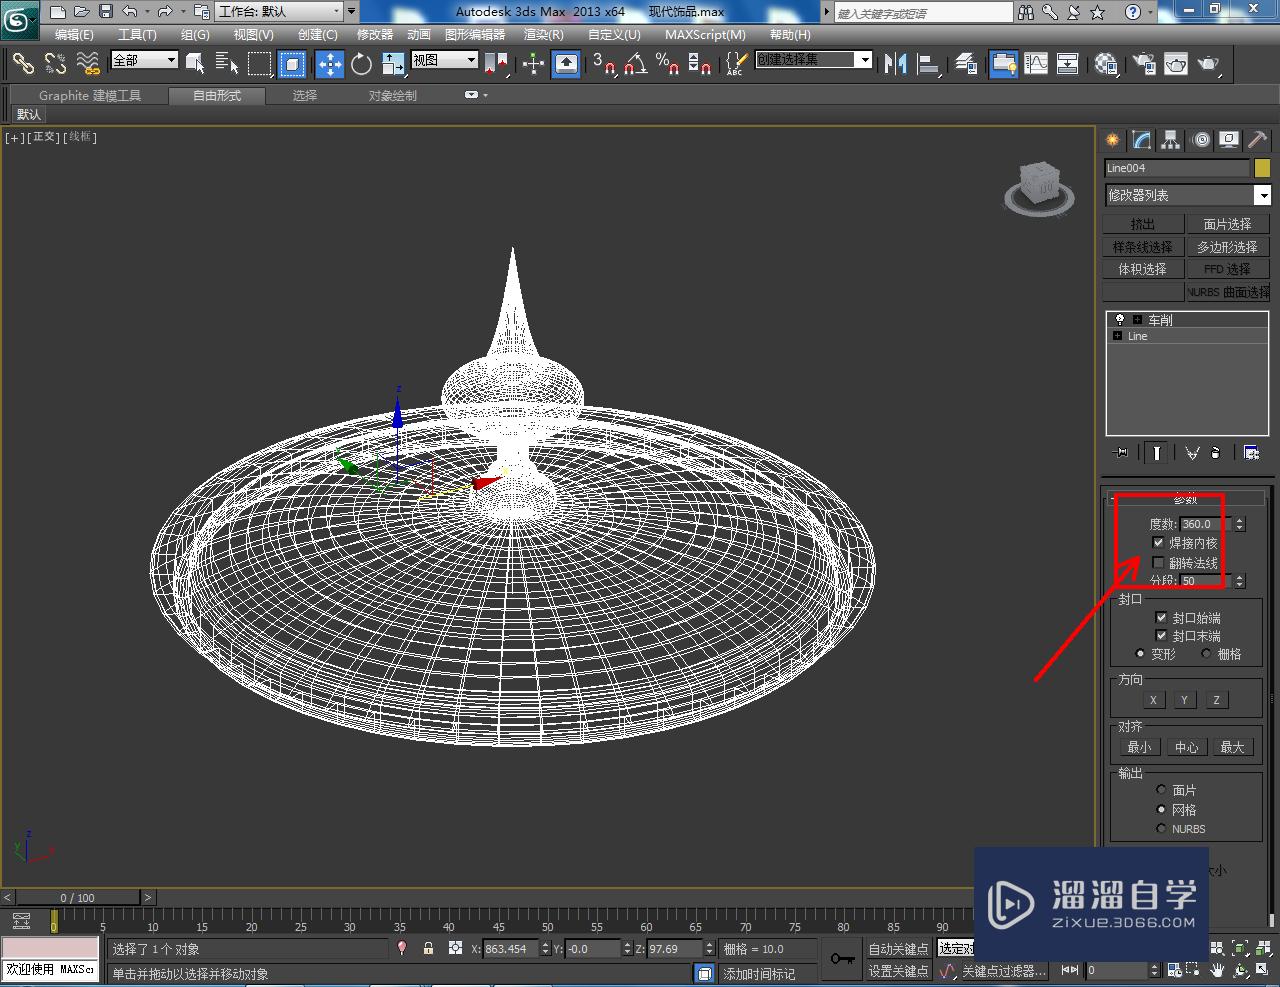Screen dimensions: 1280x987
Task: Open the MAXScript(M) menu
Action: 705,35
